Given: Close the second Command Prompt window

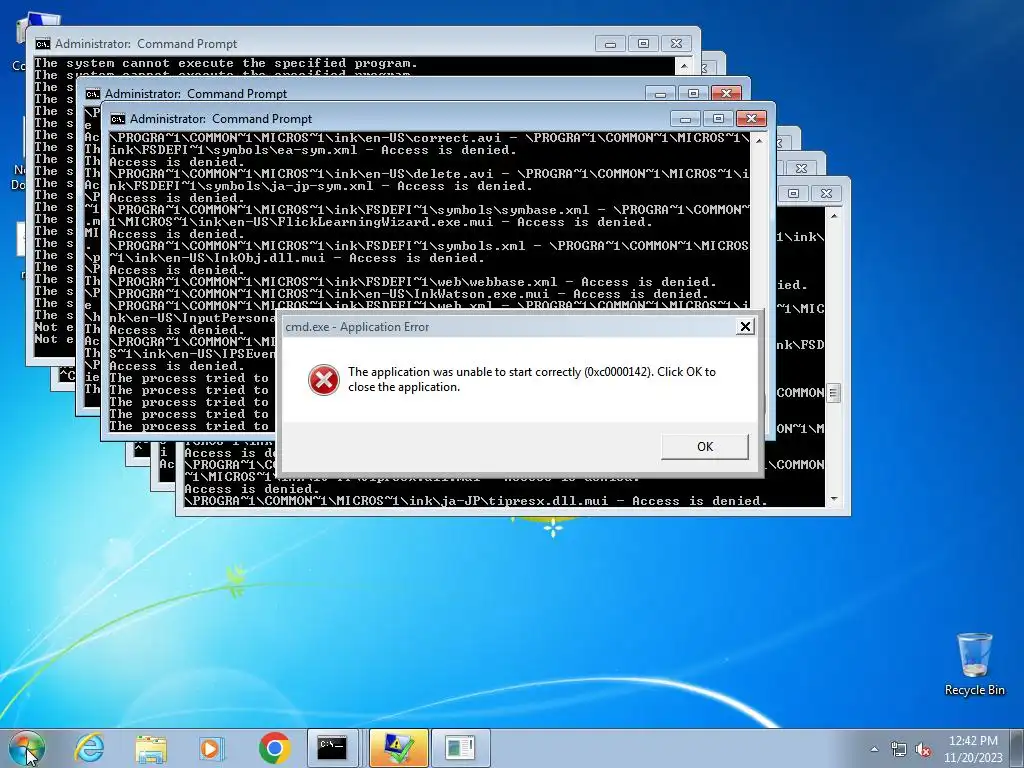Looking at the screenshot, I should tap(726, 93).
